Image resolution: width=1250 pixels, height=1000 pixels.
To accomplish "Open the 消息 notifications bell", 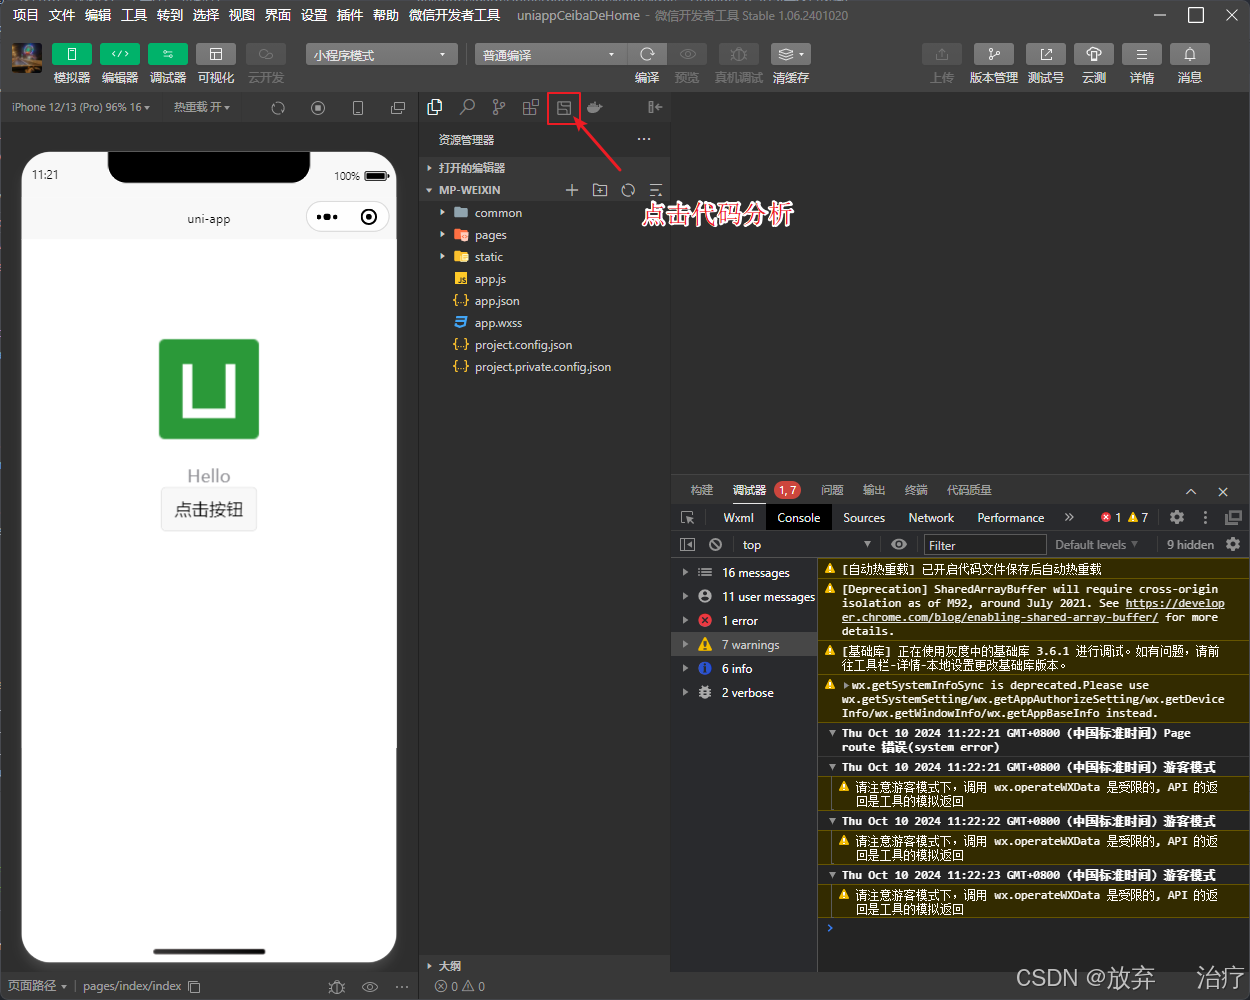I will (x=1190, y=54).
